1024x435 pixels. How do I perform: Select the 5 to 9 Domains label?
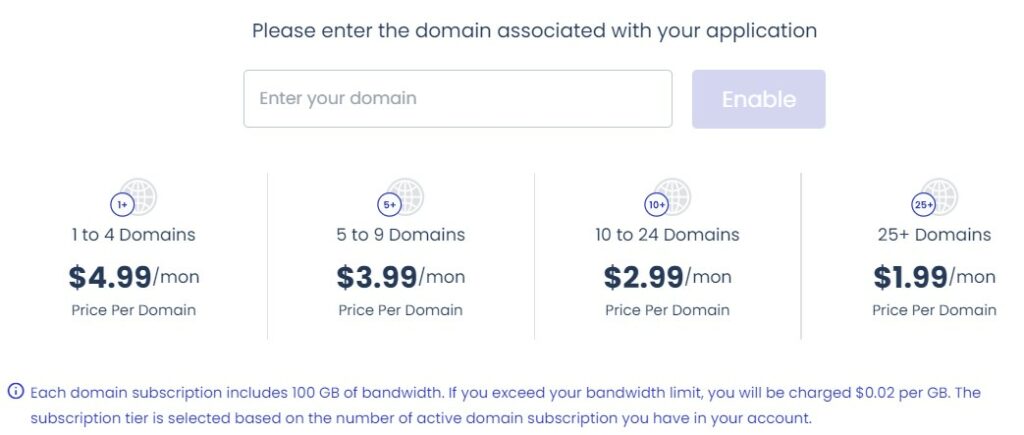(401, 234)
